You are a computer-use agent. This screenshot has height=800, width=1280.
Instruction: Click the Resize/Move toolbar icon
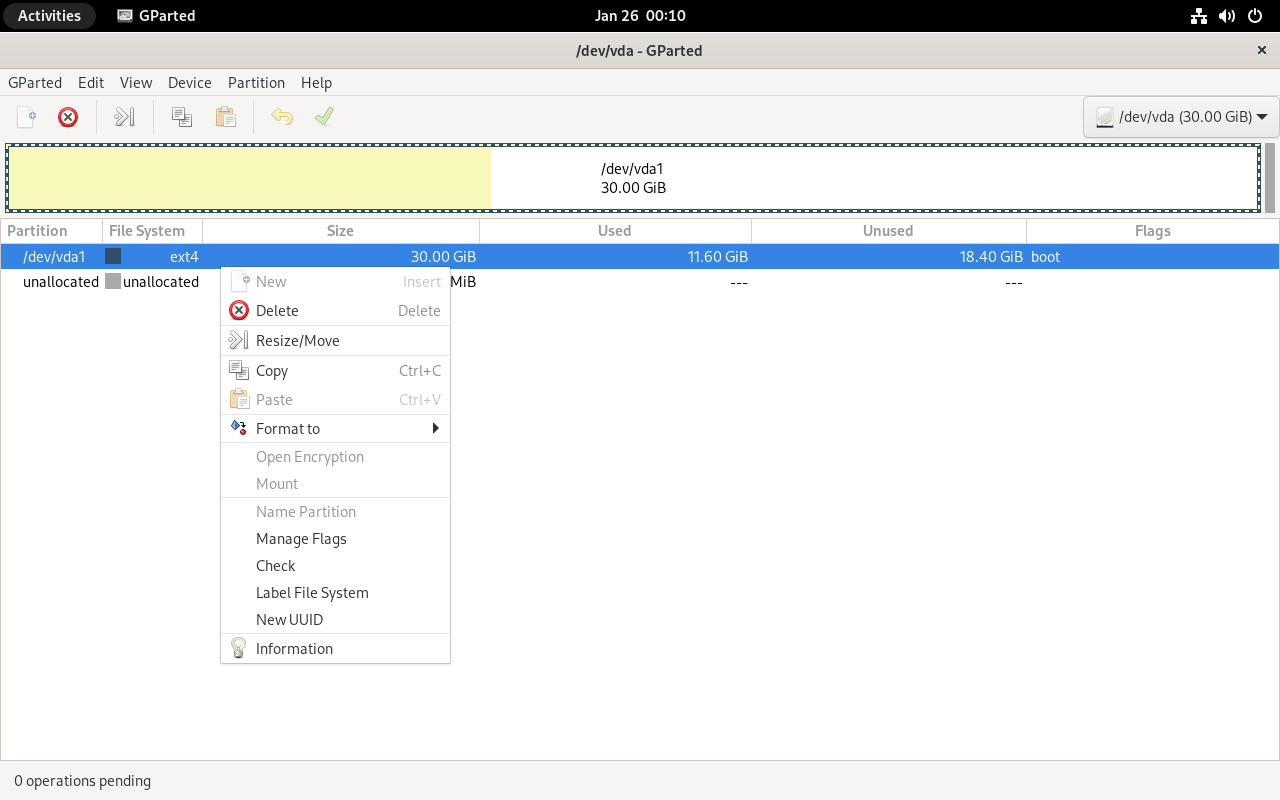pyautogui.click(x=124, y=117)
